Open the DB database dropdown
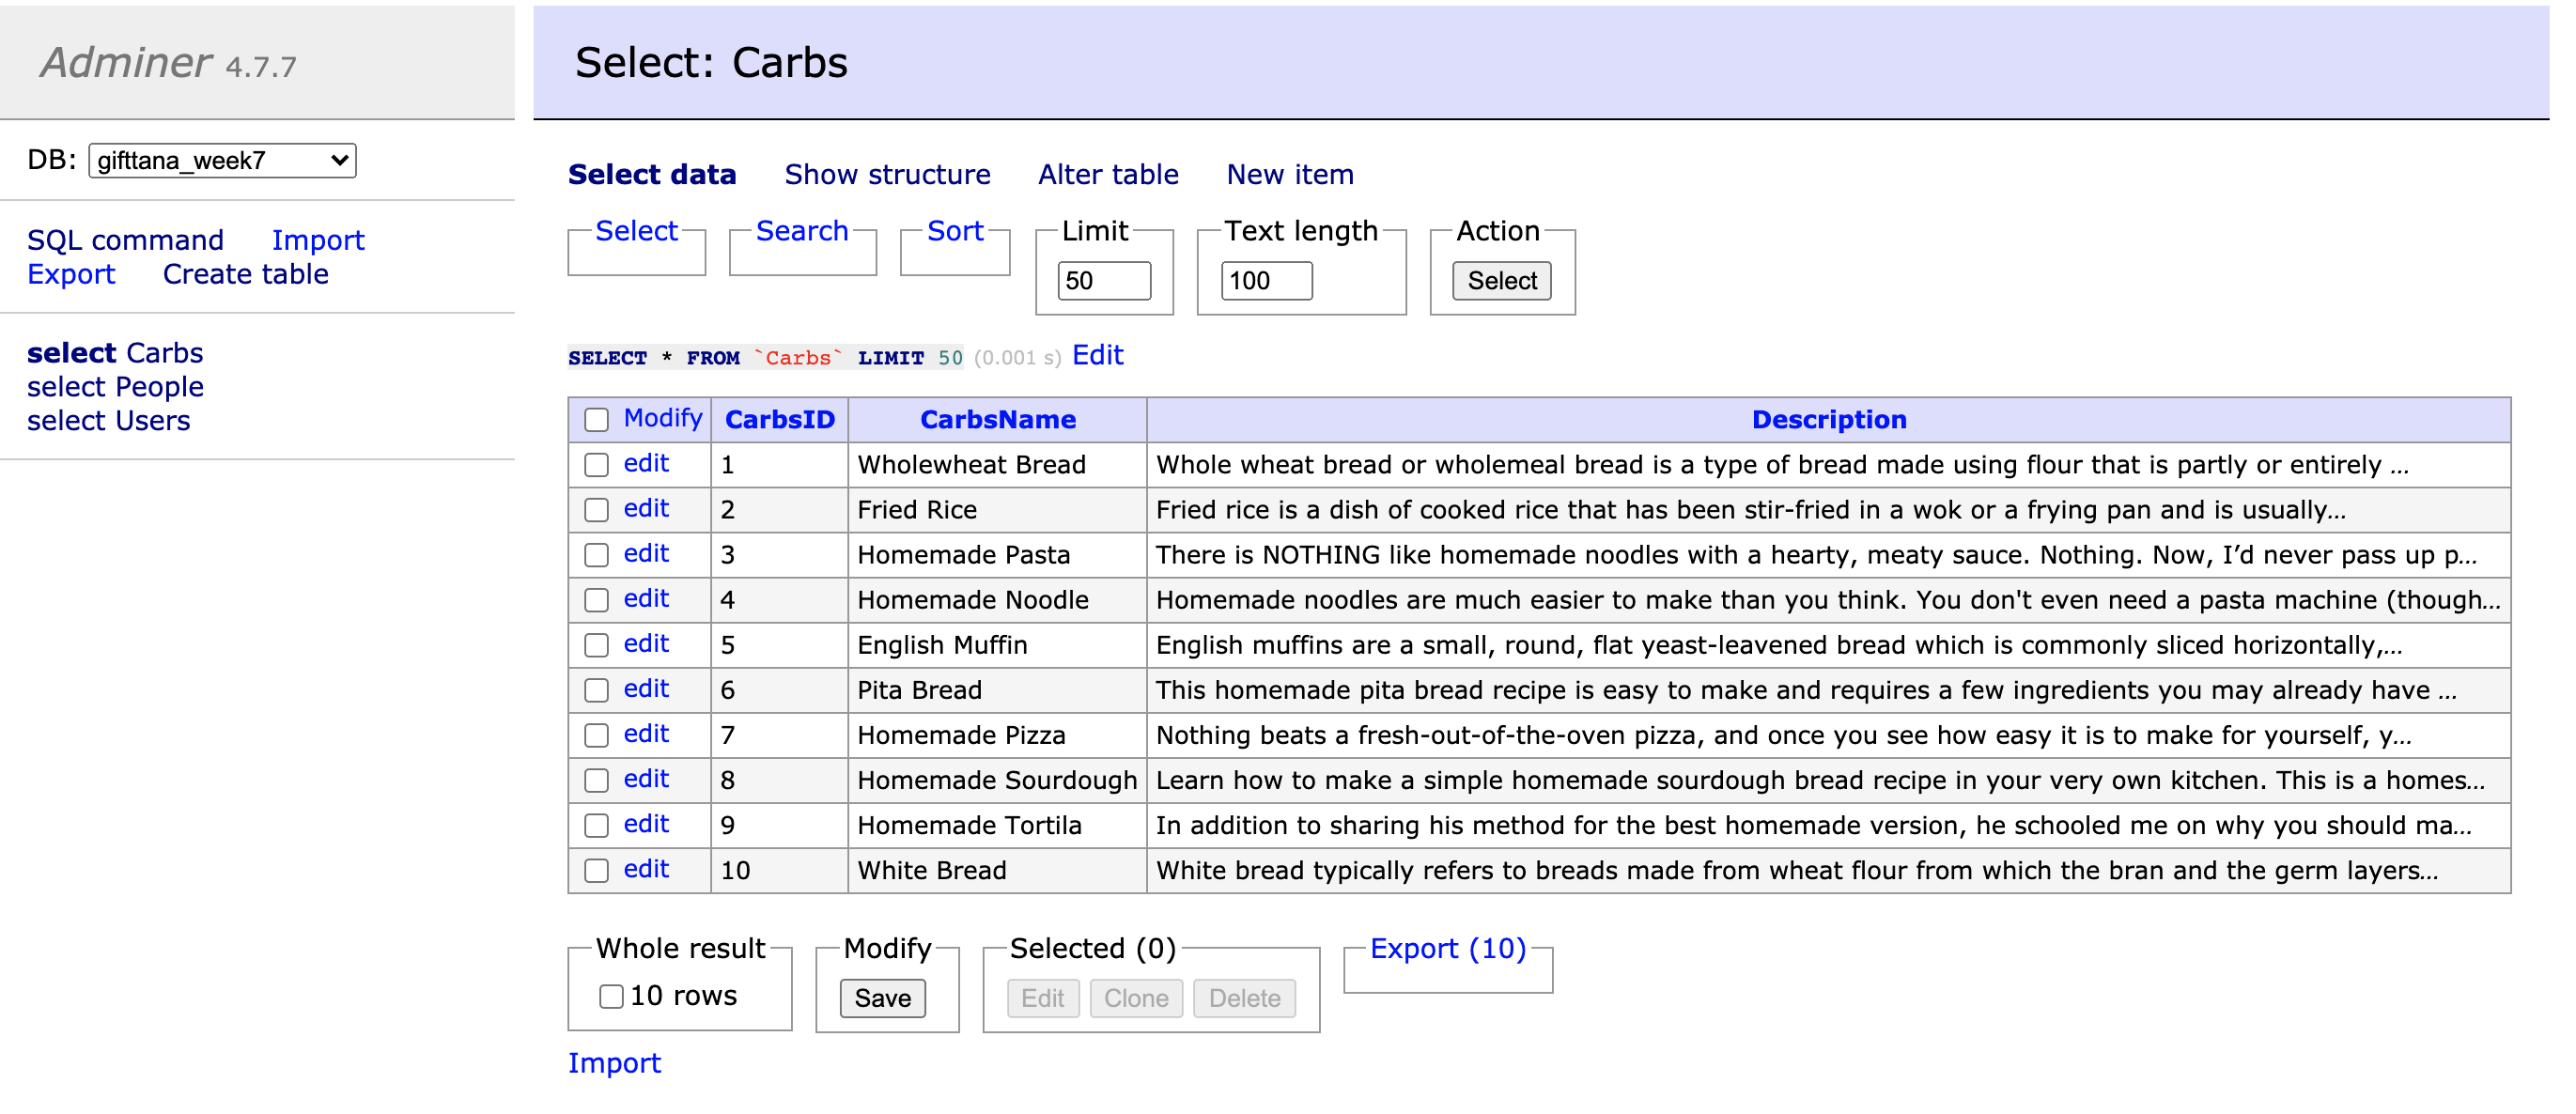Image resolution: width=2576 pixels, height=1114 pixels. tap(223, 160)
